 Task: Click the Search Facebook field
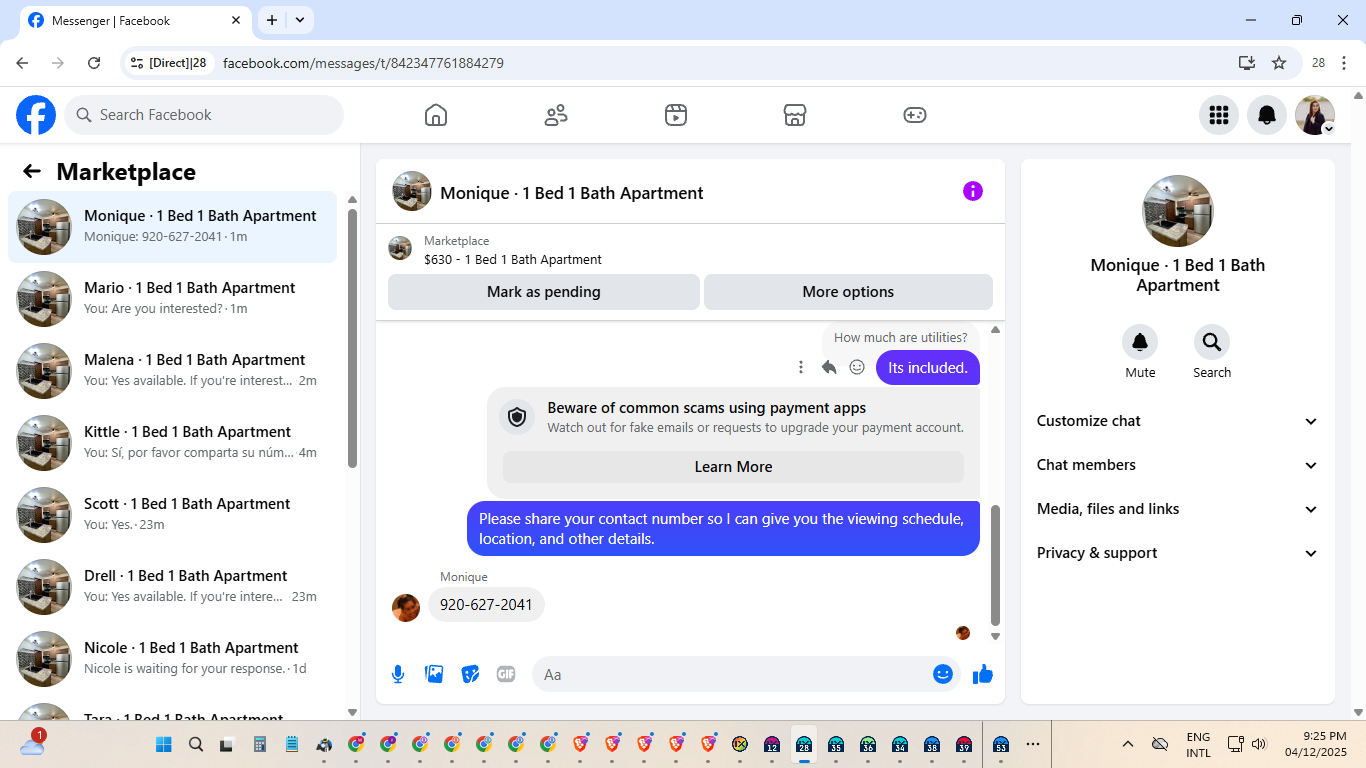(204, 115)
